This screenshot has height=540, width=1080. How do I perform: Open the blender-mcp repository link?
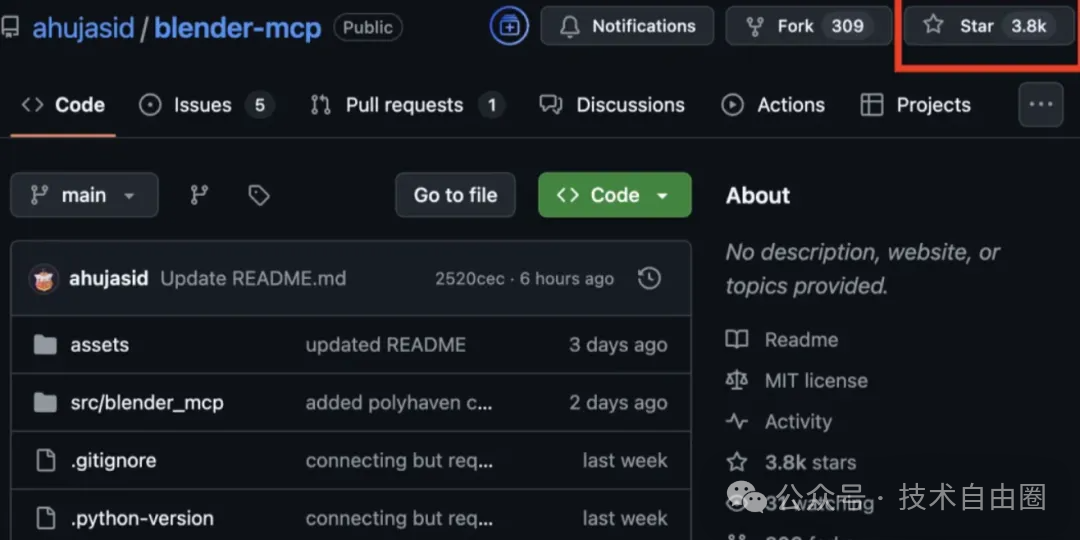point(238,28)
